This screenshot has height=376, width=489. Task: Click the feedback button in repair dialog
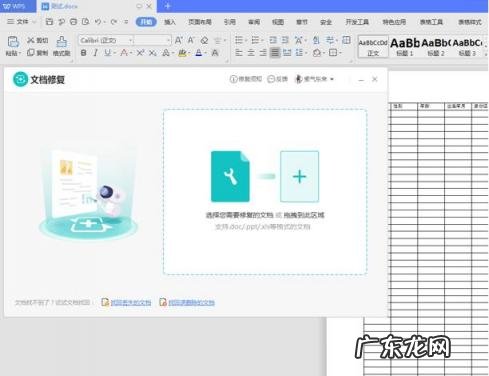pyautogui.click(x=278, y=79)
